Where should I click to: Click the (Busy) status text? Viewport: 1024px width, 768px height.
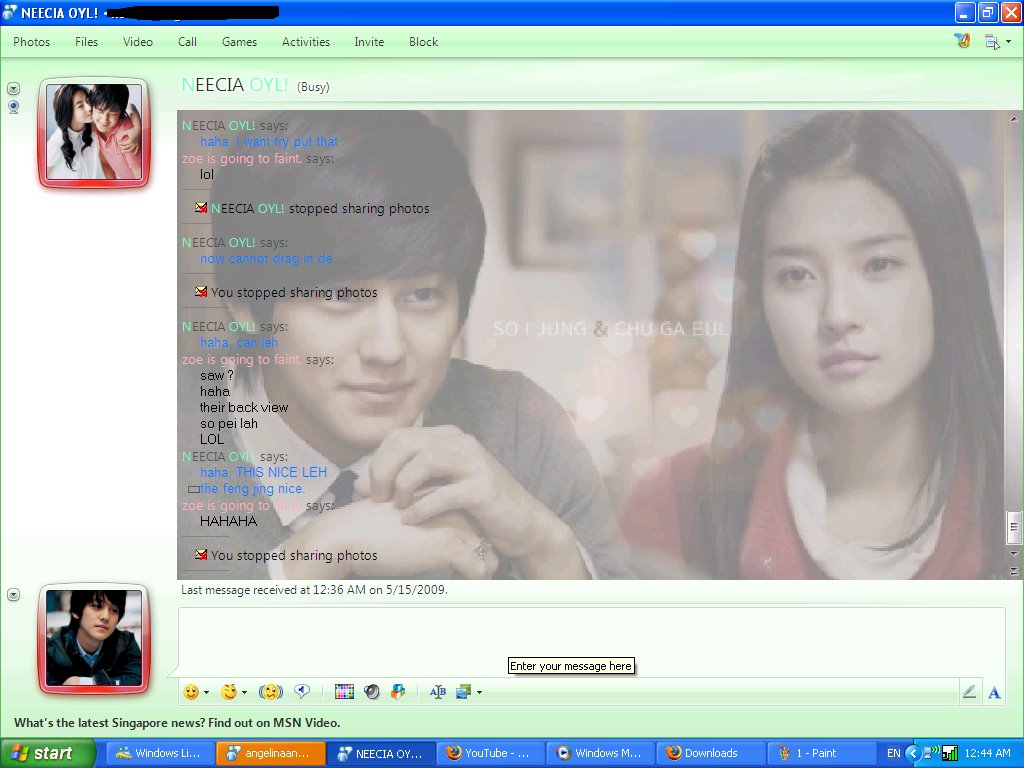[x=313, y=87]
